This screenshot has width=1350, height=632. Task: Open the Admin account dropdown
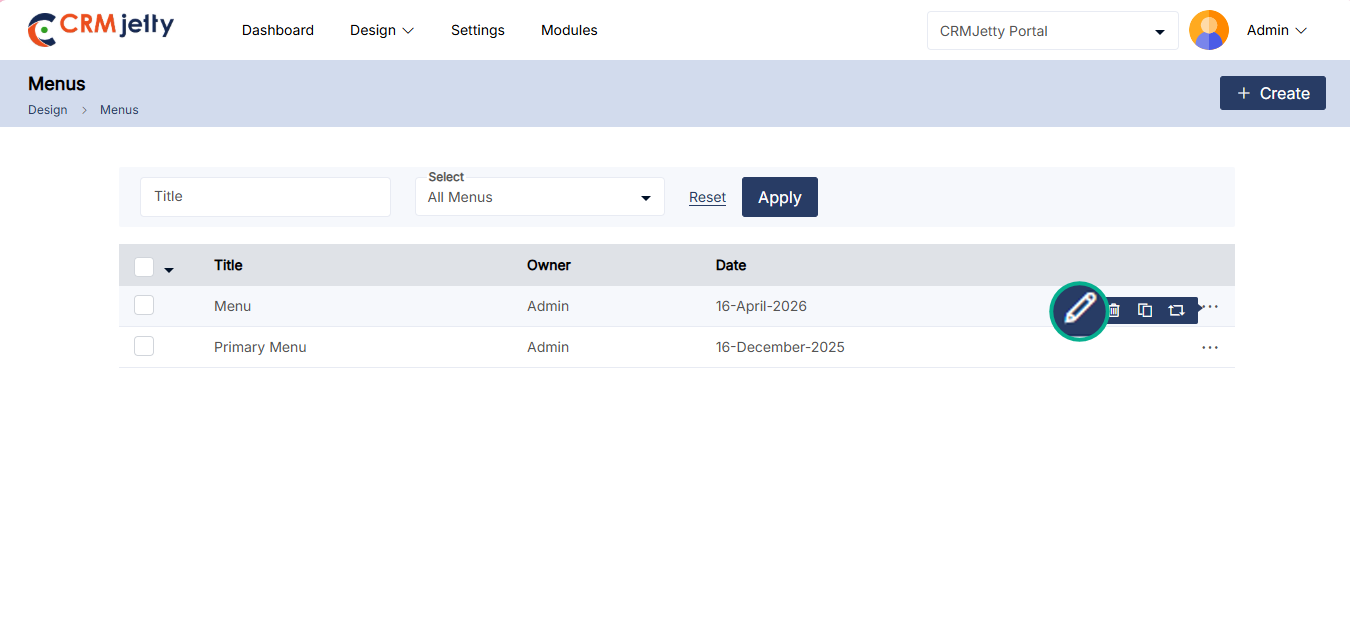1277,31
